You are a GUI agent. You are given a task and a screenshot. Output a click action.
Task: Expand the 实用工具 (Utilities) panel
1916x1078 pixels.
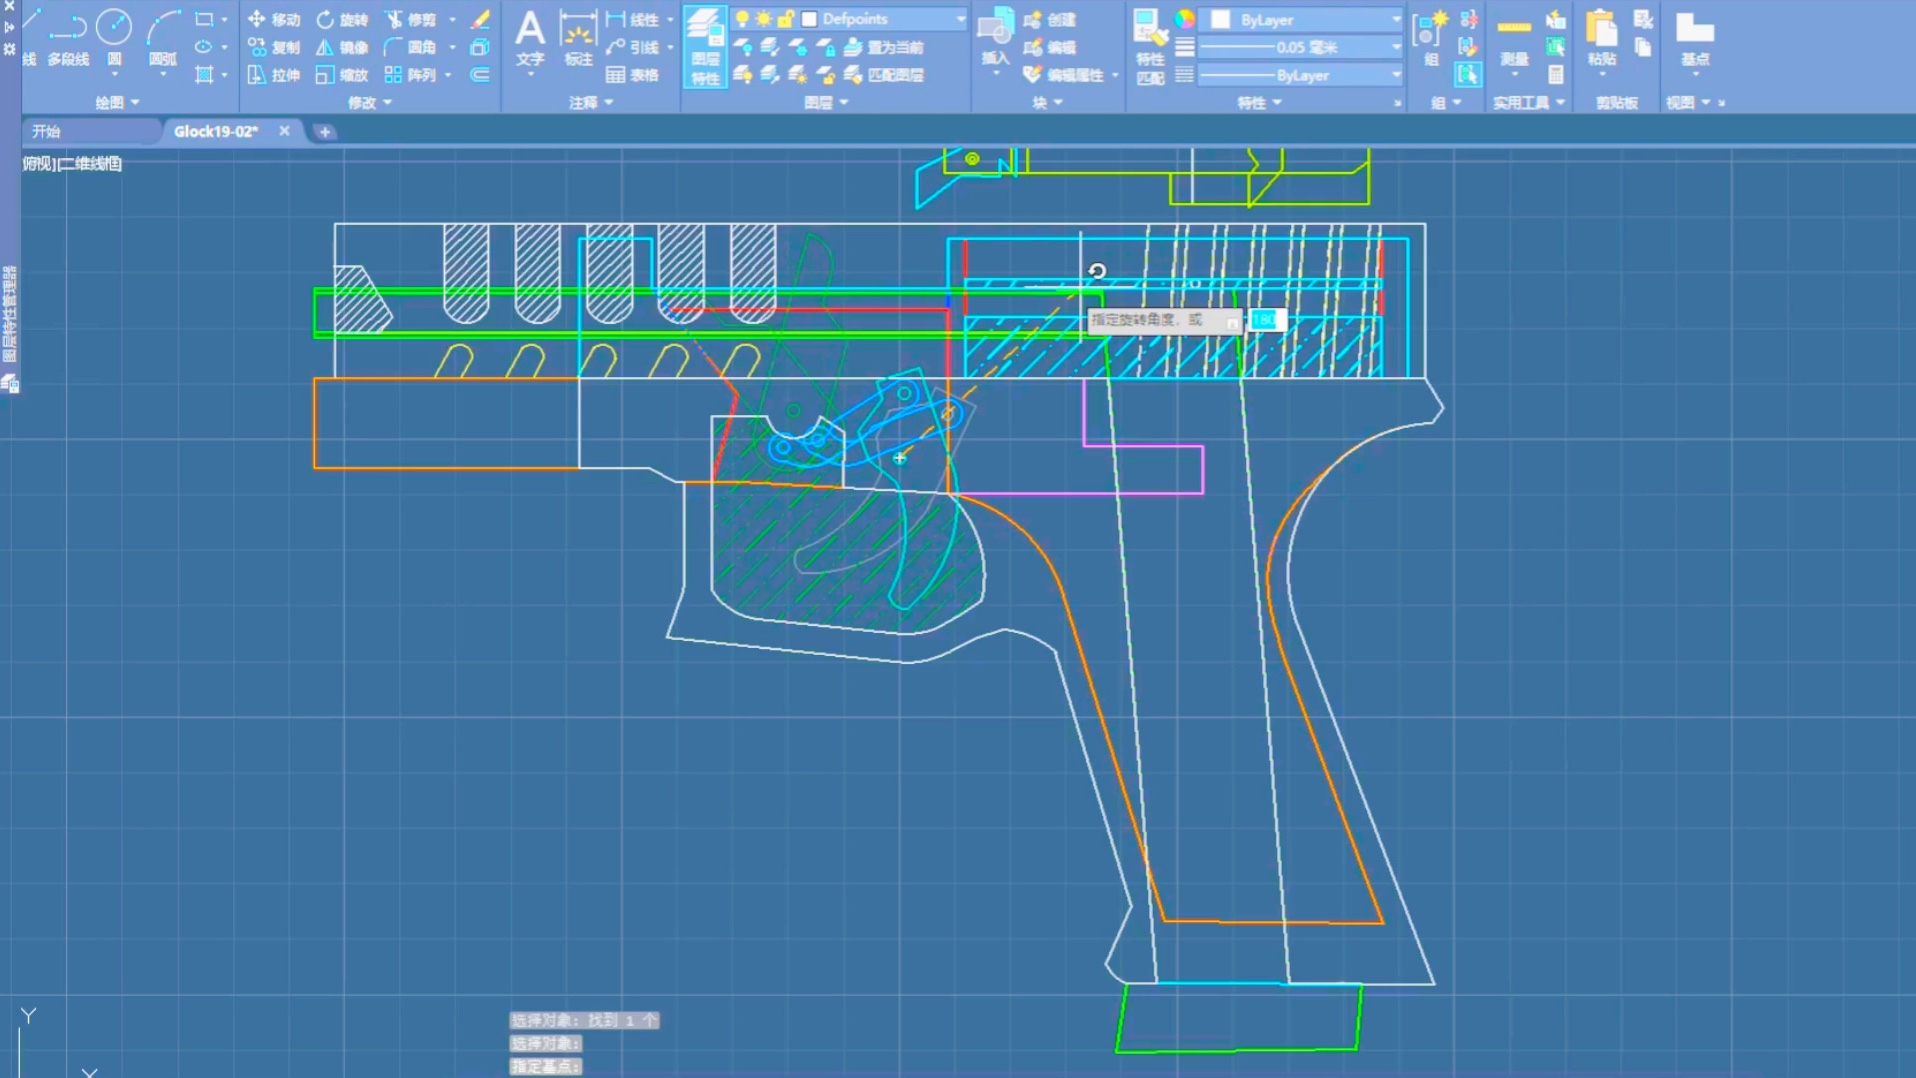point(1528,102)
